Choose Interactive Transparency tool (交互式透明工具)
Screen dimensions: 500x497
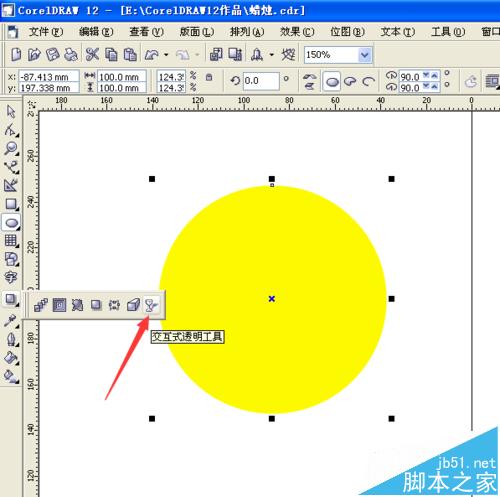151,305
